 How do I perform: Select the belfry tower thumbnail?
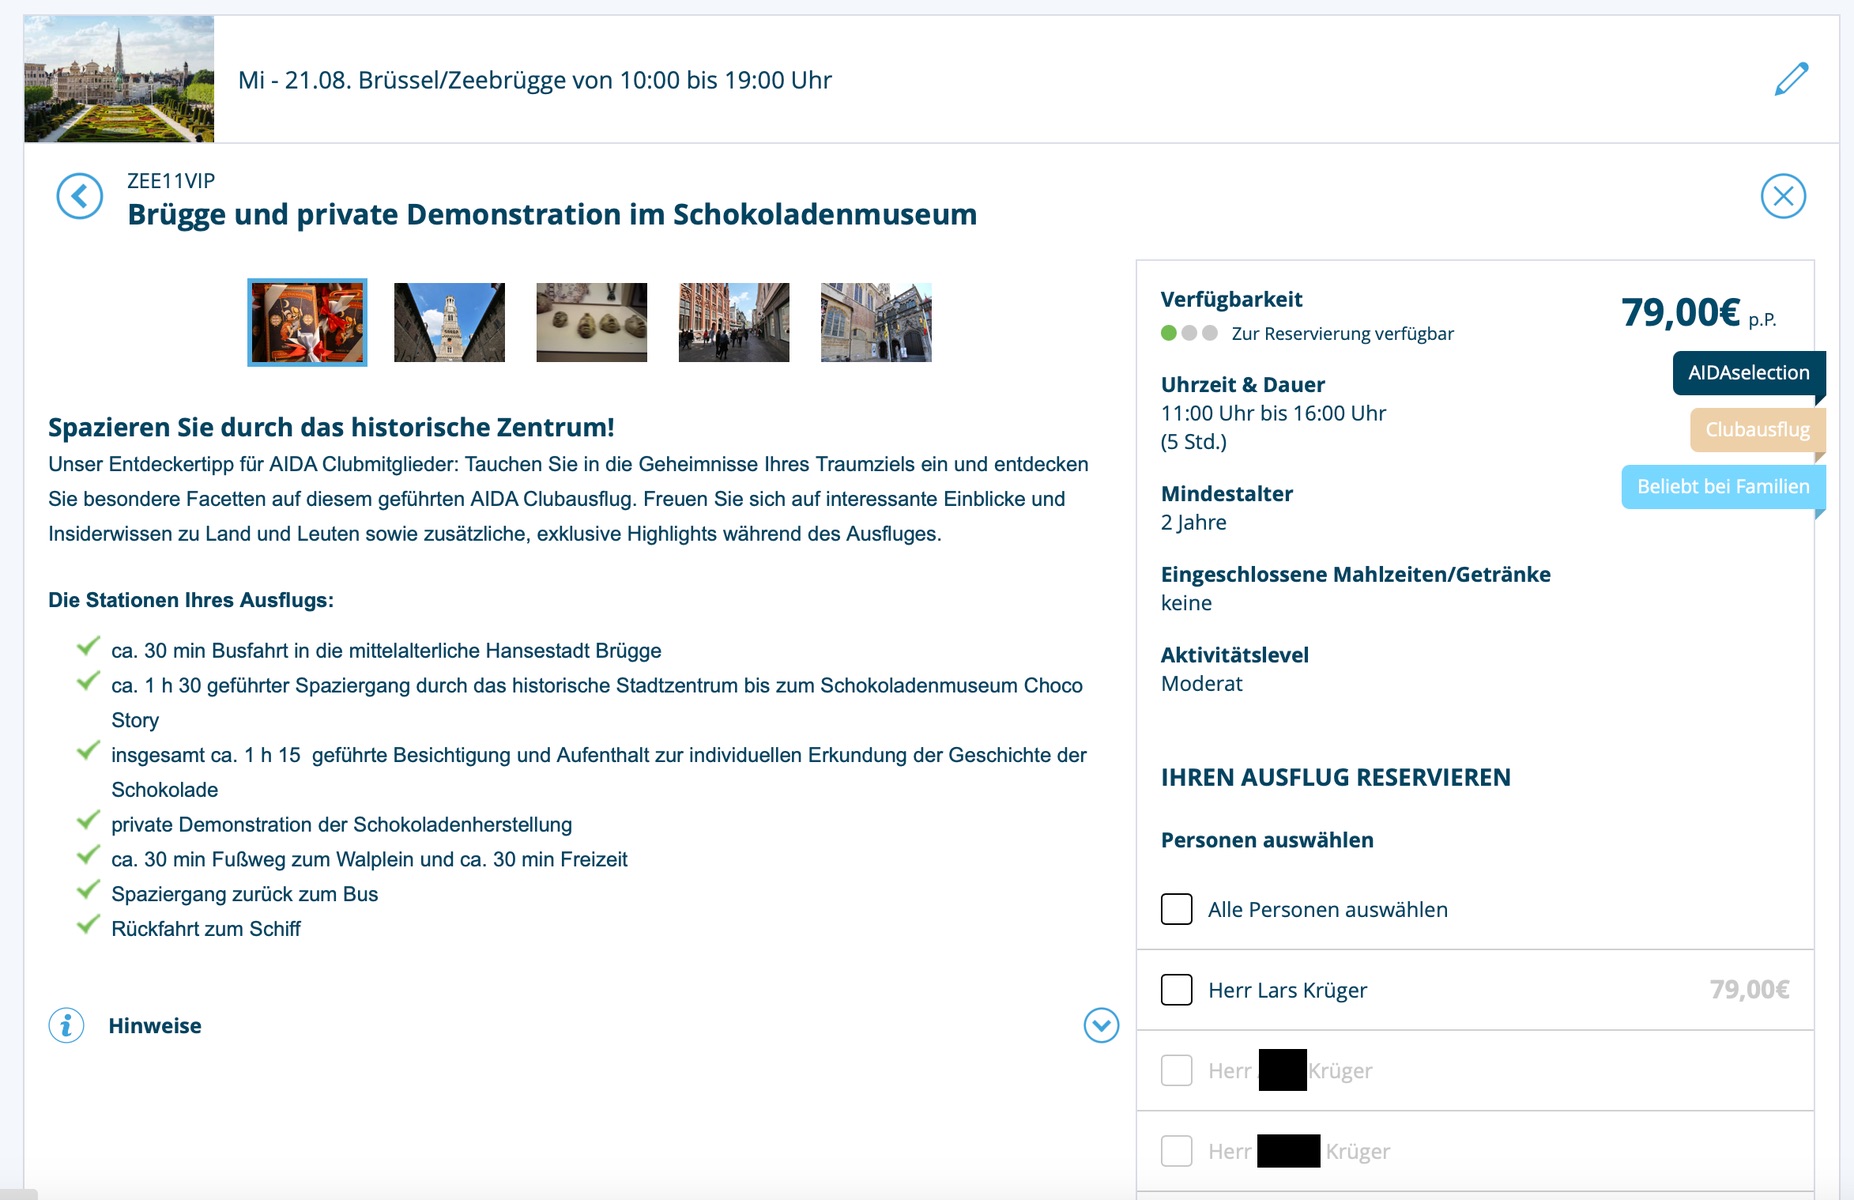click(x=449, y=322)
